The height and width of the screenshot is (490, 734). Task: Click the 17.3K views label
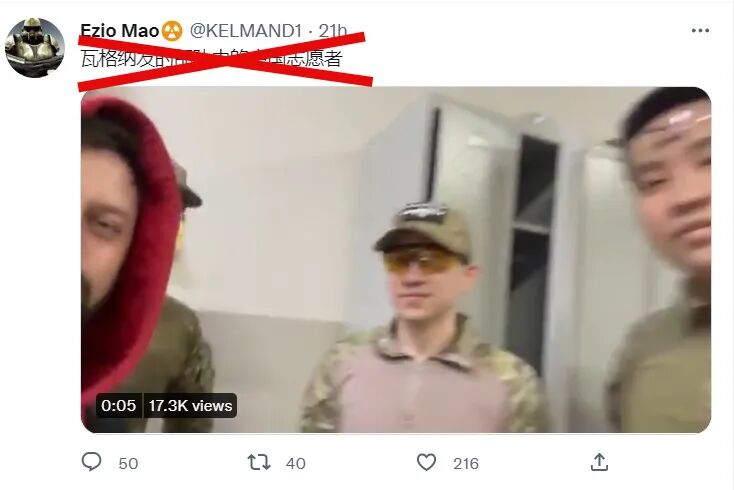(190, 405)
